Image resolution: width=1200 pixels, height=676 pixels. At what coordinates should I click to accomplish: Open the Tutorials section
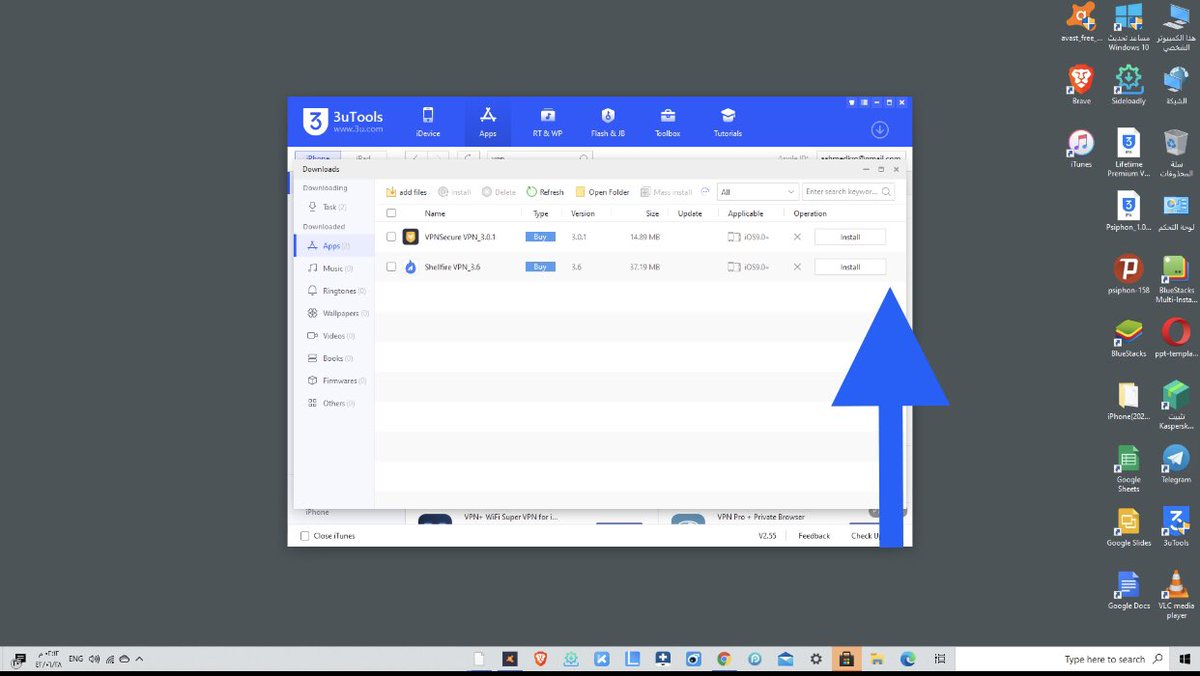727,122
